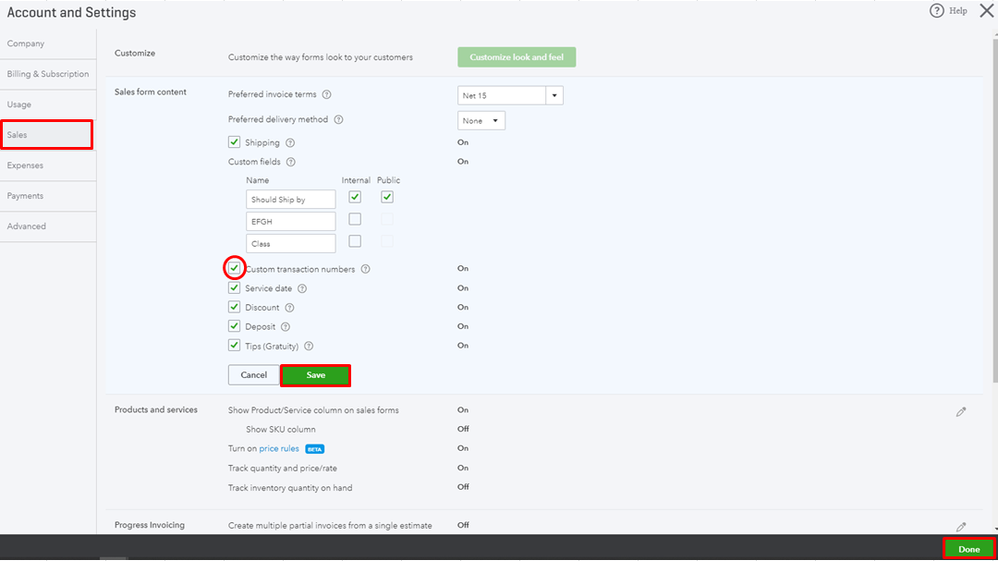Click the Help question mark icon

pyautogui.click(x=936, y=11)
